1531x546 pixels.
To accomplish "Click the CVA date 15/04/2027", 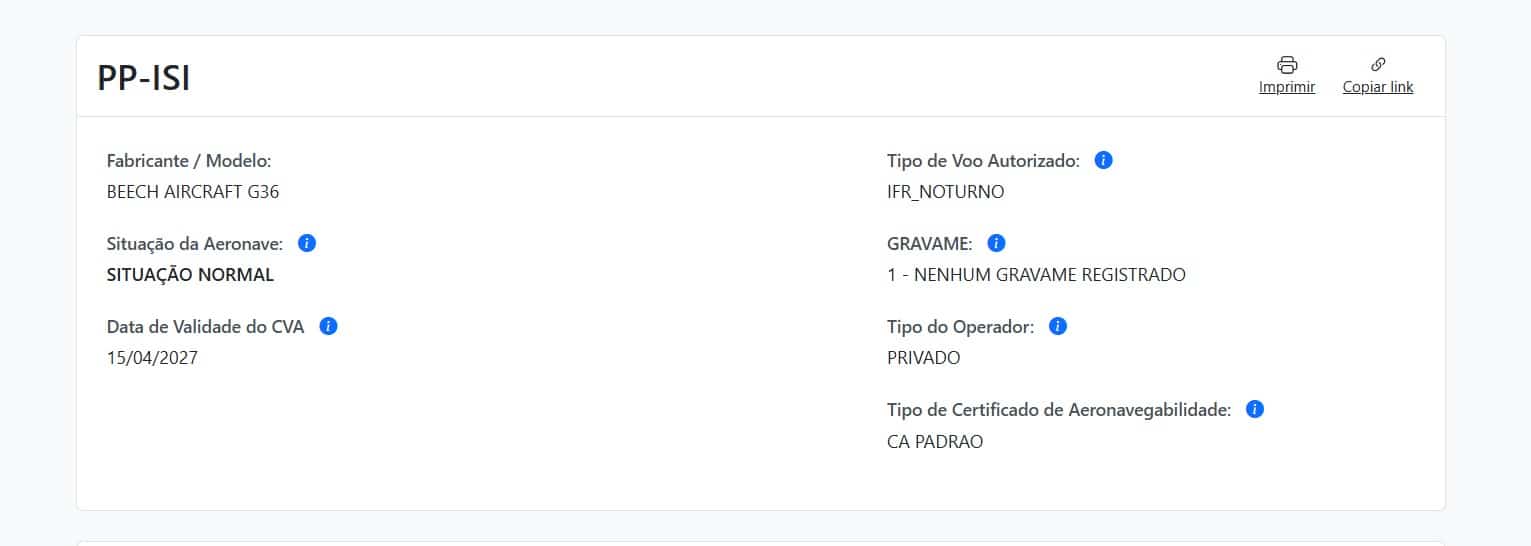I will (x=152, y=358).
